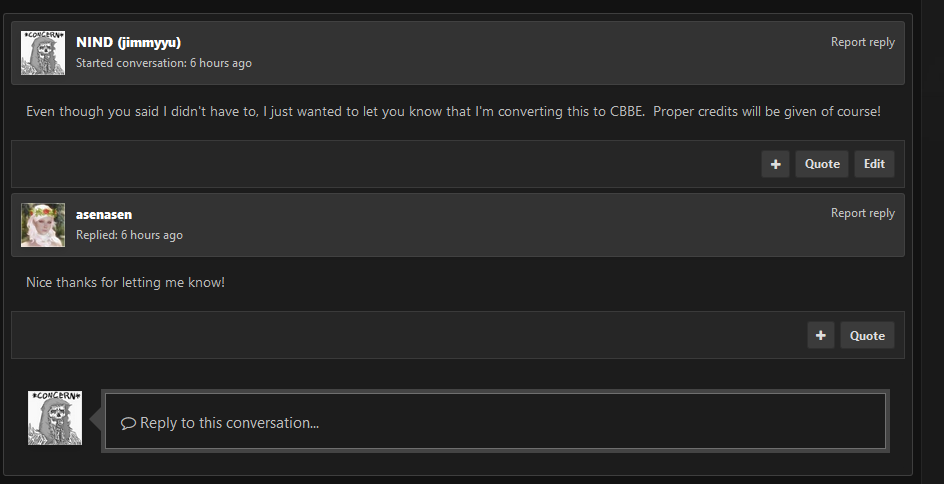Click the page scrollbar track at right edge
Image resolution: width=944 pixels, height=484 pixels.
click(933, 242)
